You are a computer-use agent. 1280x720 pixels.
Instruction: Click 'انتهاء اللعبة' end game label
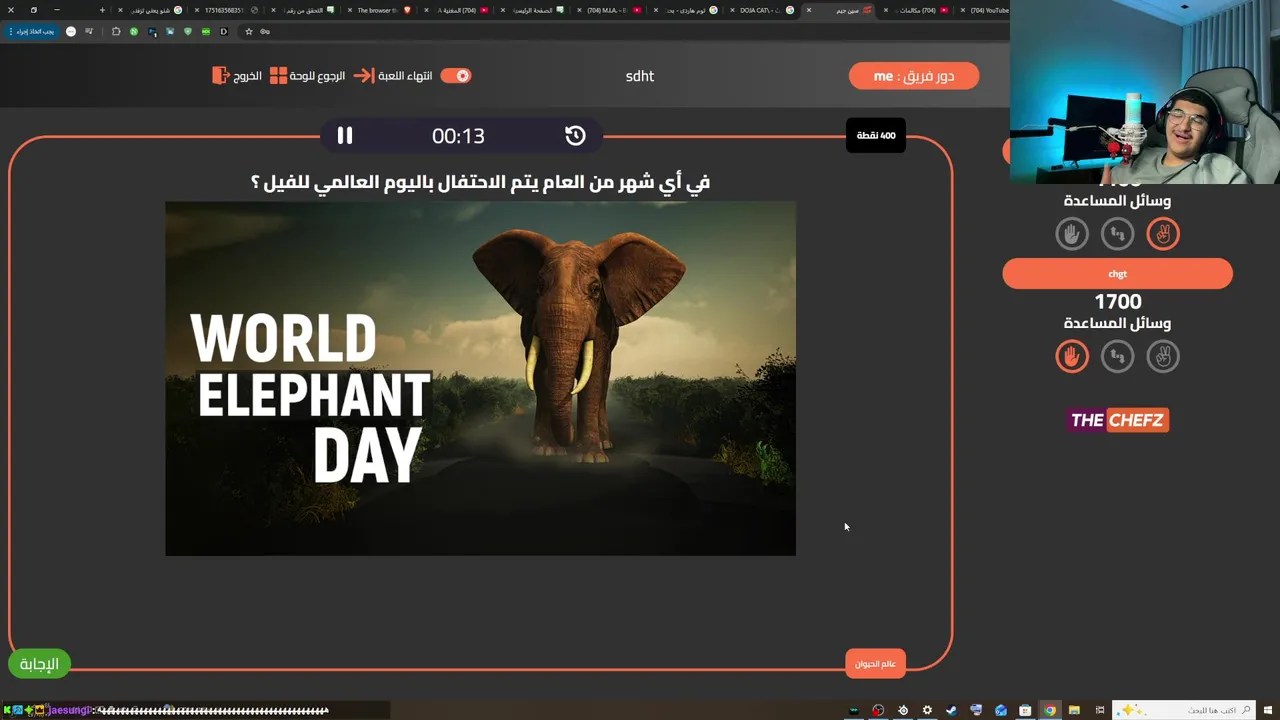[405, 76]
